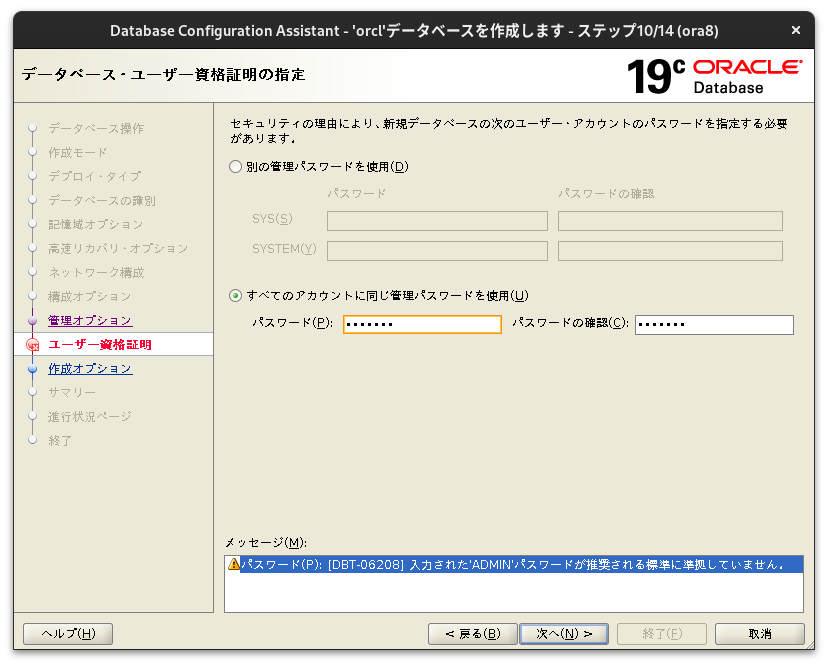828x666 pixels.
Task: Click the red error icon beside ユーザー資格証明
Action: tap(31, 344)
